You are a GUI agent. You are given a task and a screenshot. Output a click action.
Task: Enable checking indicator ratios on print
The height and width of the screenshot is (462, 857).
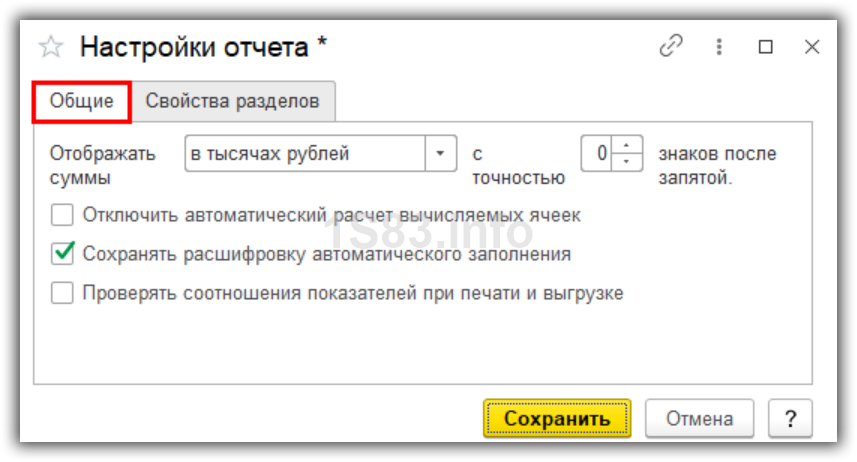pos(63,293)
